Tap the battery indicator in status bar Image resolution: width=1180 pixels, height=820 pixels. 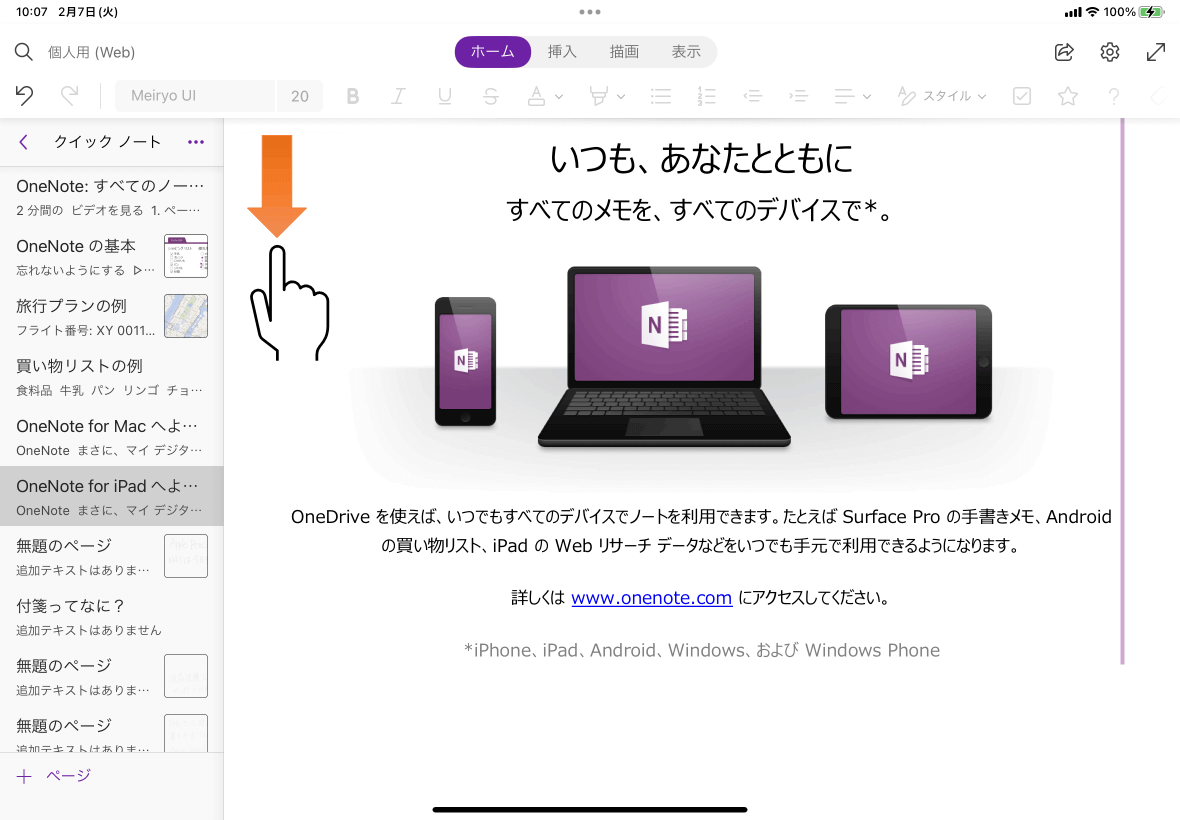point(1151,12)
